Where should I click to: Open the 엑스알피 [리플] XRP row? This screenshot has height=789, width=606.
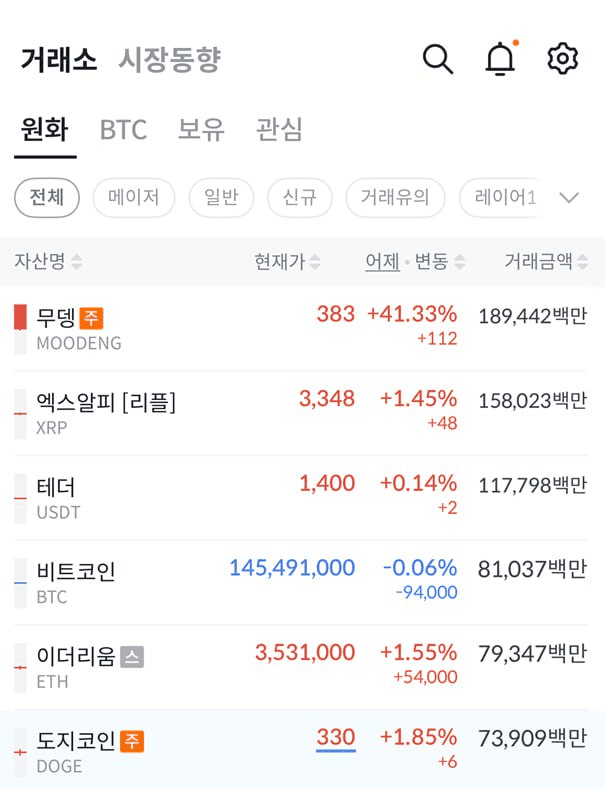(301, 414)
